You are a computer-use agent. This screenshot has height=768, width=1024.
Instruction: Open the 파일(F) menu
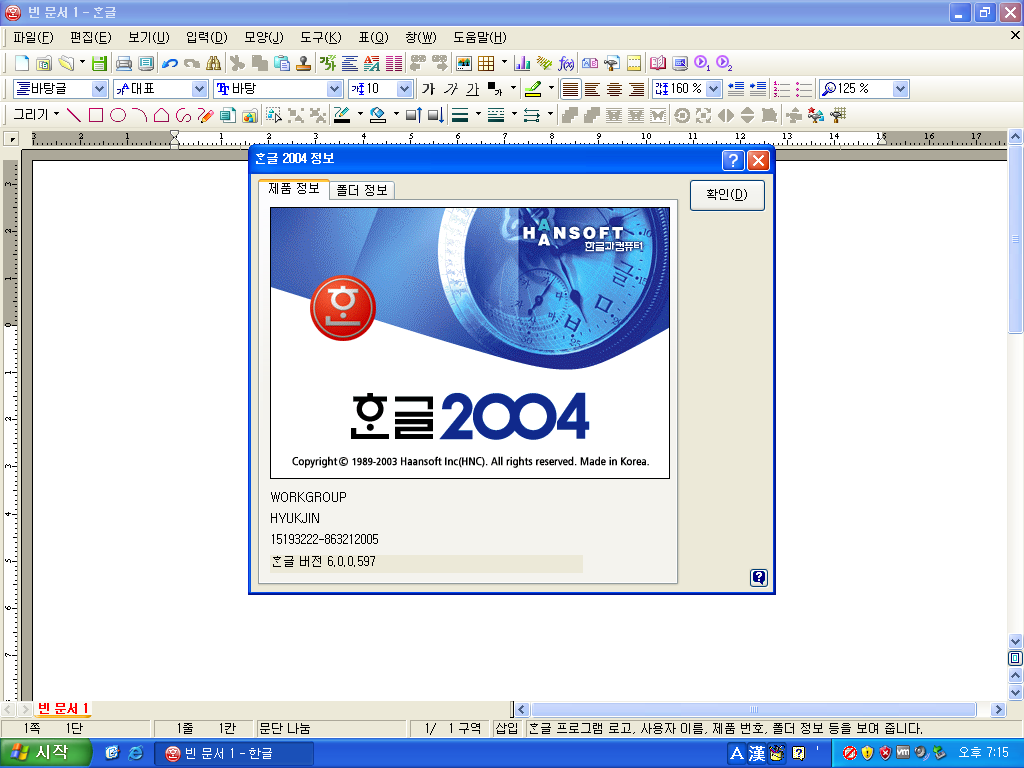[x=33, y=37]
